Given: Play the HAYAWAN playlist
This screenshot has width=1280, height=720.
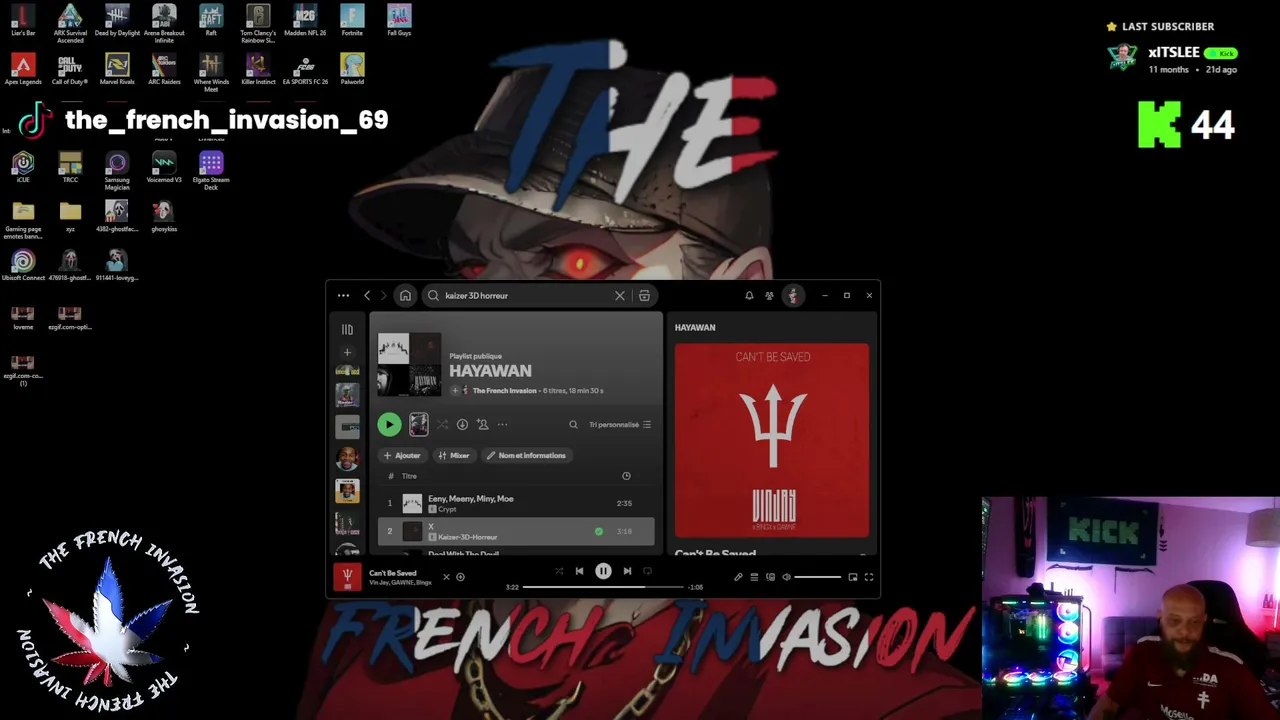Looking at the screenshot, I should 389,425.
